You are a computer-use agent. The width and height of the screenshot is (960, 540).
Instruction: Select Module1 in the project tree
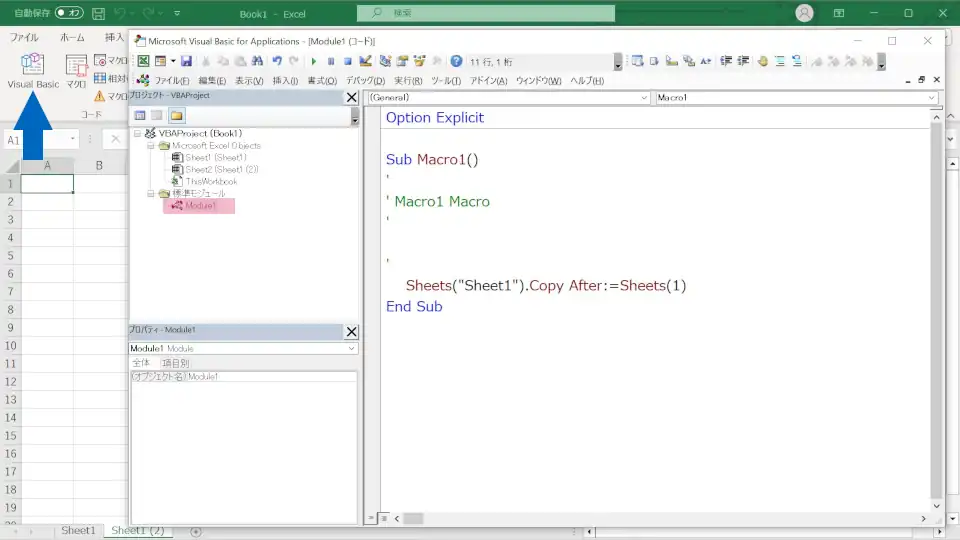click(x=199, y=206)
